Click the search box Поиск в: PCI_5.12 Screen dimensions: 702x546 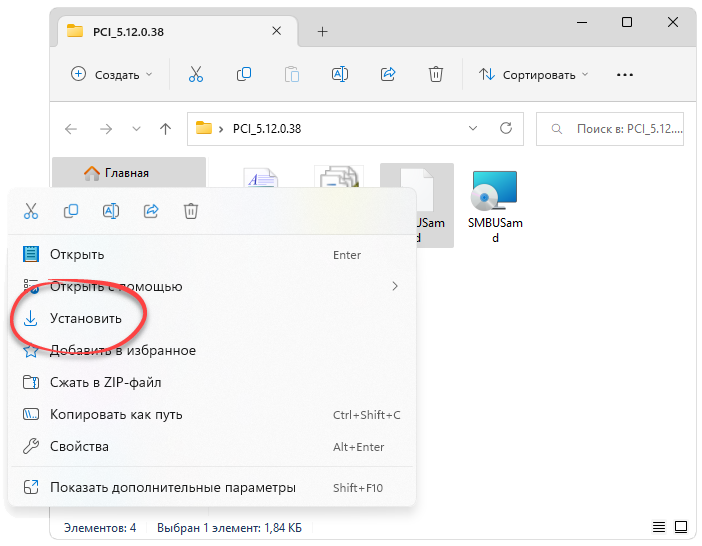tap(610, 129)
